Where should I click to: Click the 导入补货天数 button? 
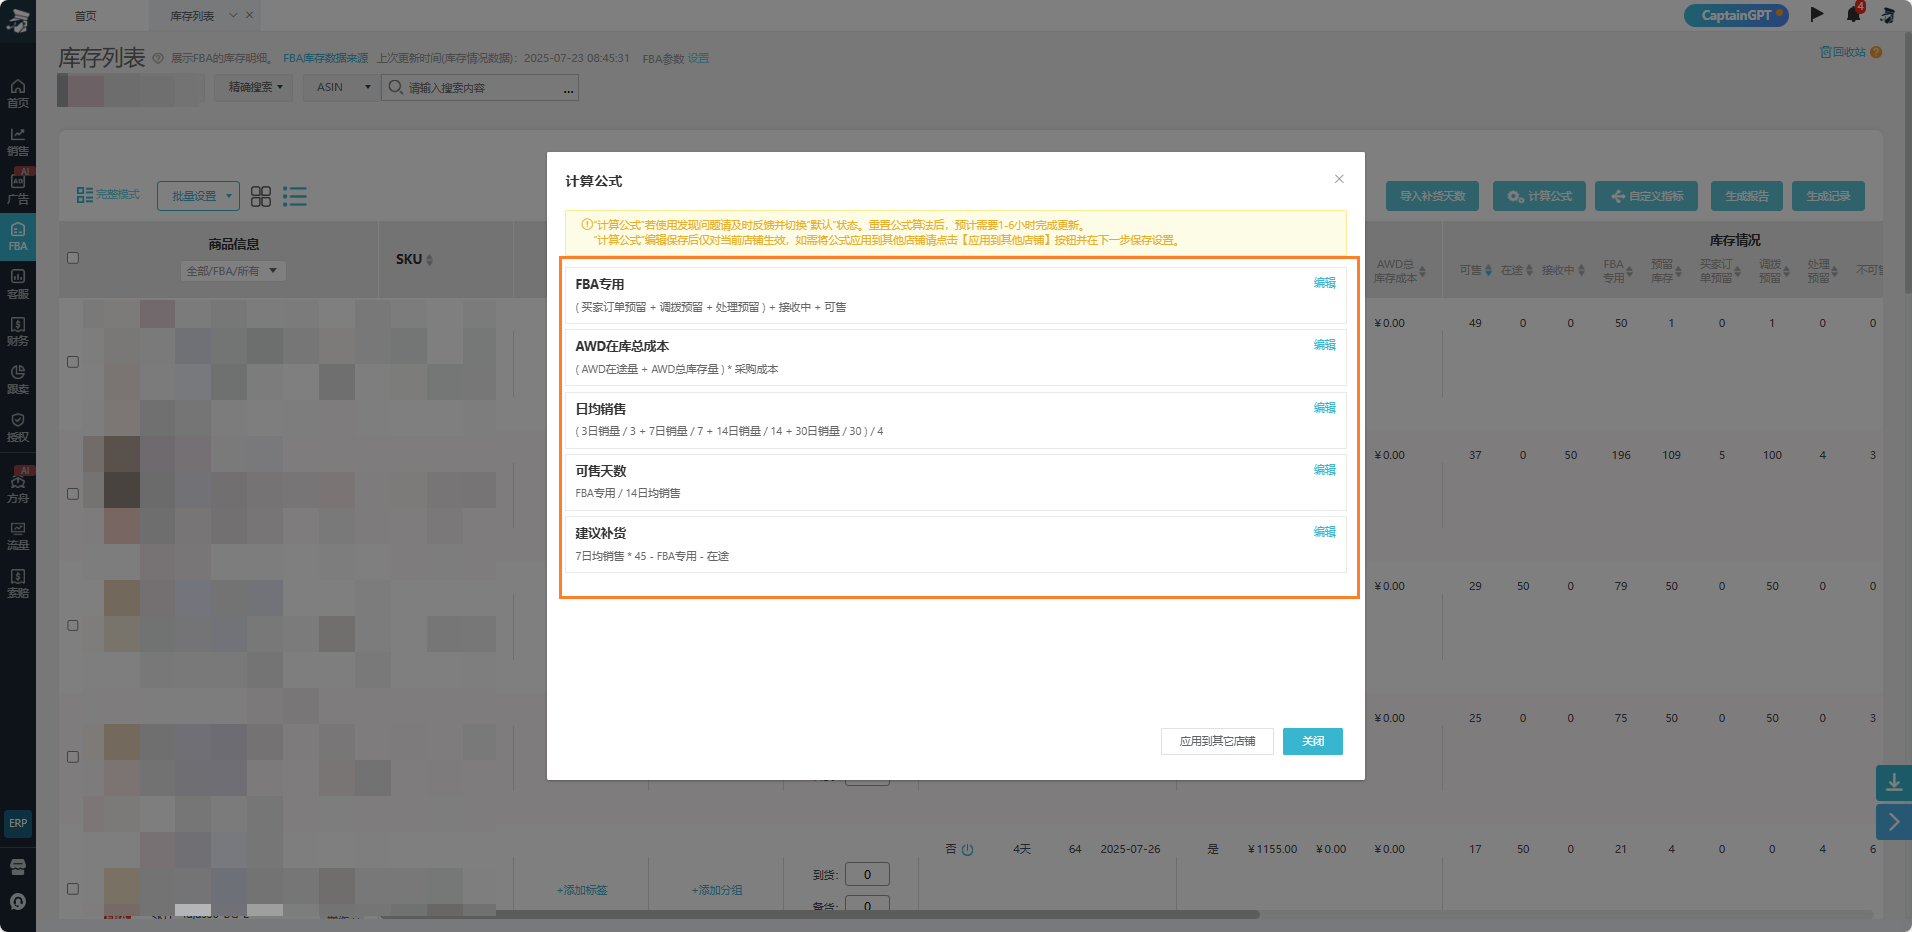(x=1432, y=196)
